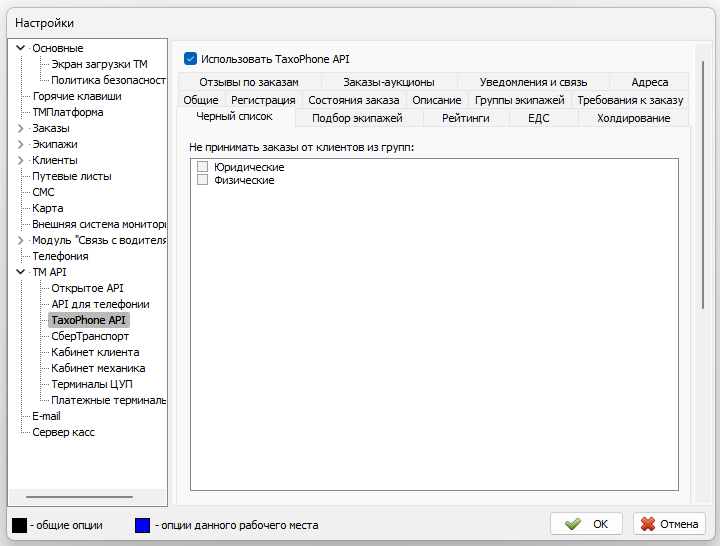The width and height of the screenshot is (720, 546).
Task: Open the Телефония settings
Action: (60, 256)
